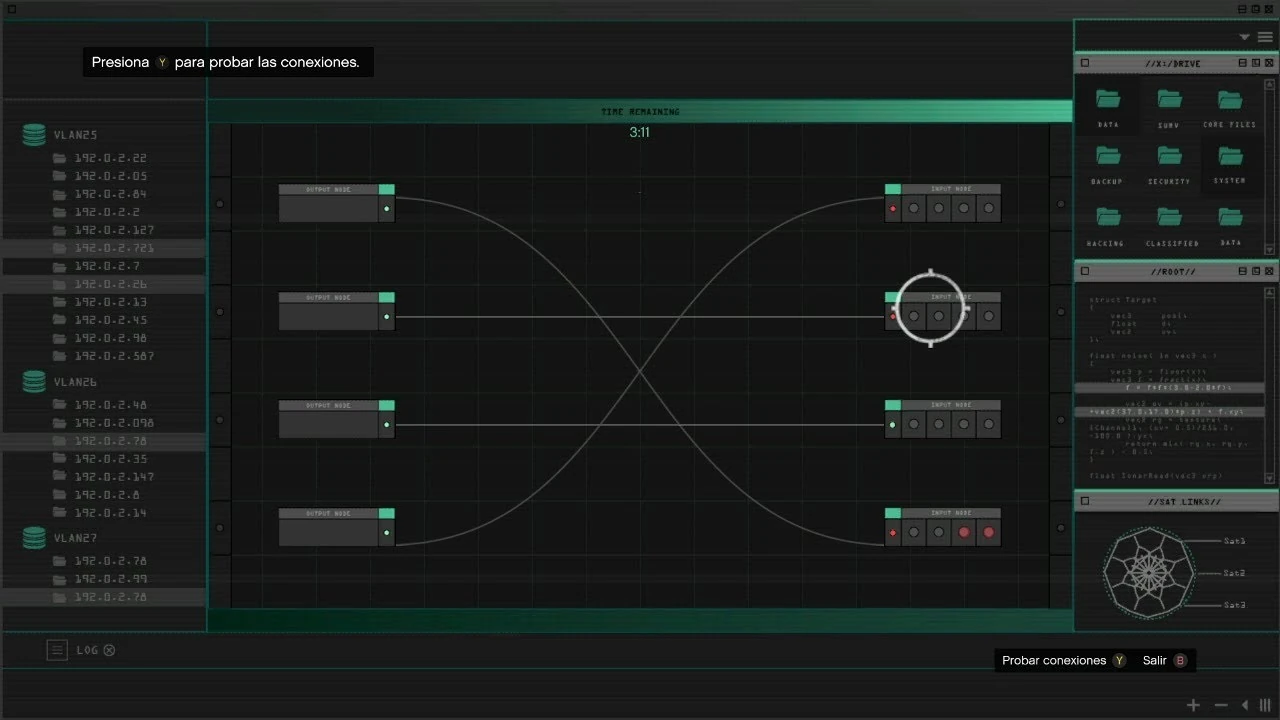The image size is (1280, 720).
Task: Click the Salir button
Action: pyautogui.click(x=1164, y=660)
